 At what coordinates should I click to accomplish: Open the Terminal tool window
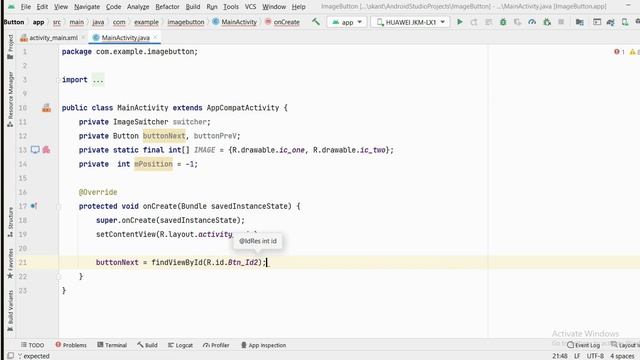coord(112,345)
